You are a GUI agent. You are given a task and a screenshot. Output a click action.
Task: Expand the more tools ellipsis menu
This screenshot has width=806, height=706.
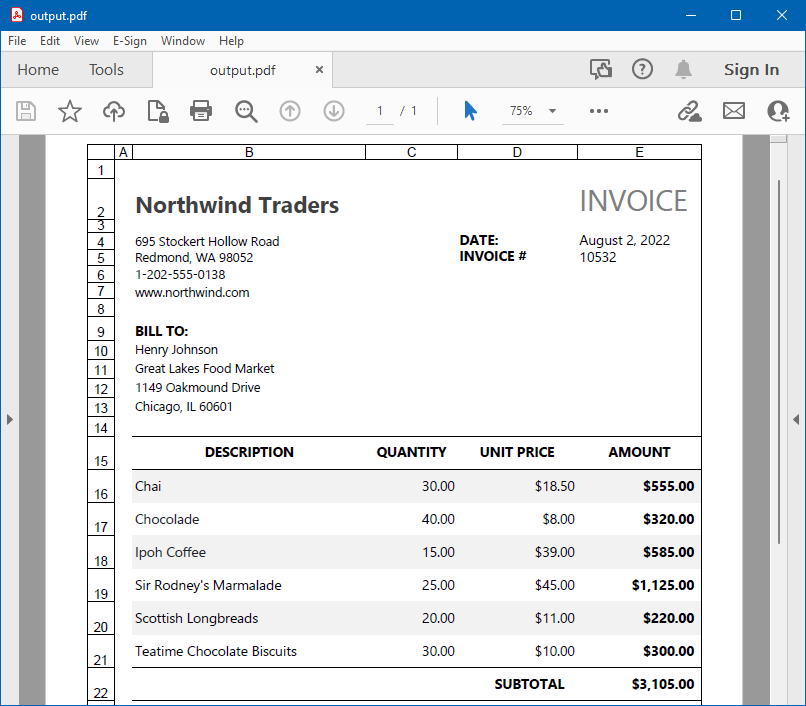(x=598, y=111)
